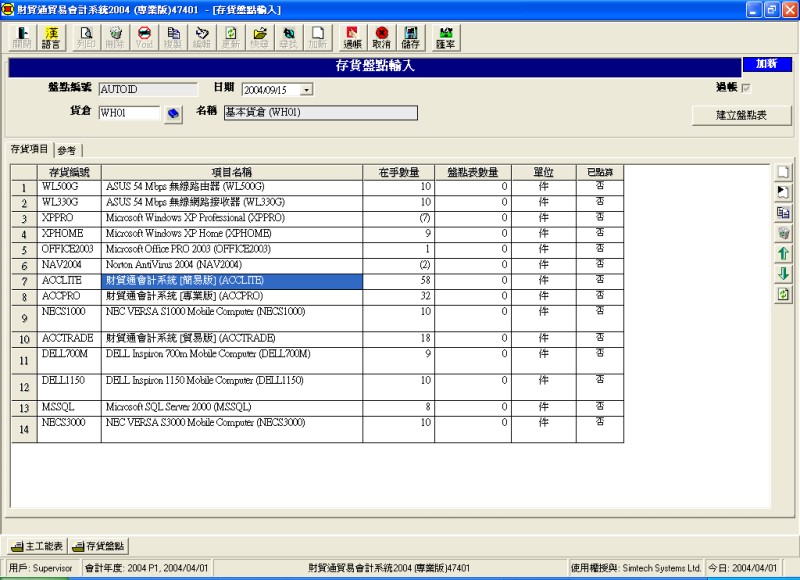Click the on-hand quantity 32 cell
The height and width of the screenshot is (580, 800).
pos(398,297)
